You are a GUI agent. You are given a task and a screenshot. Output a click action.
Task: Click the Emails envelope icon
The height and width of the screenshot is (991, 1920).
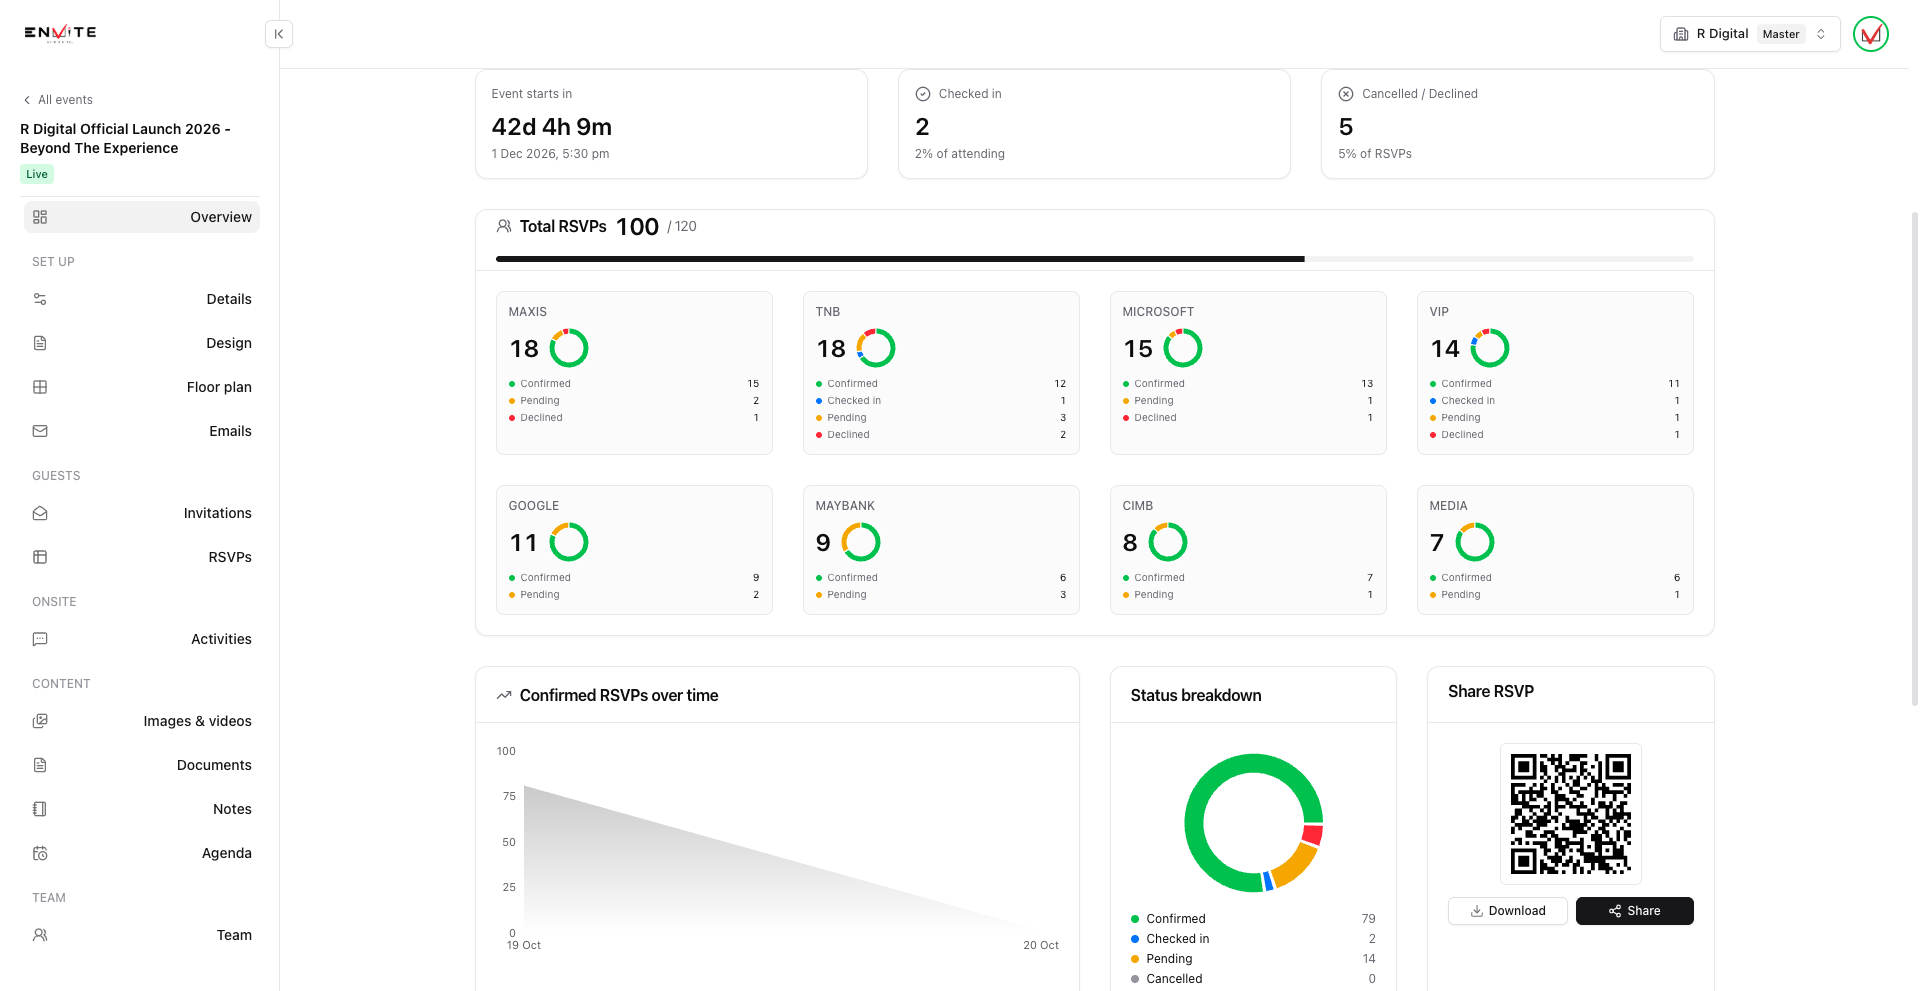[x=40, y=431]
